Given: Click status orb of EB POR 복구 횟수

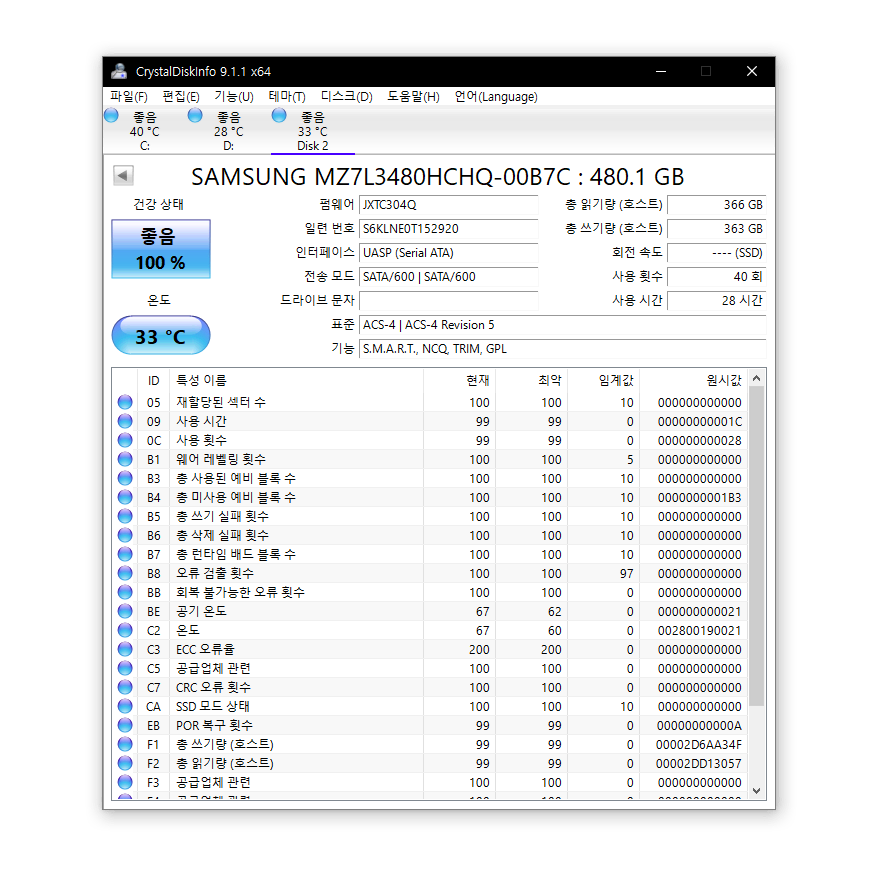Looking at the screenshot, I should [x=125, y=726].
